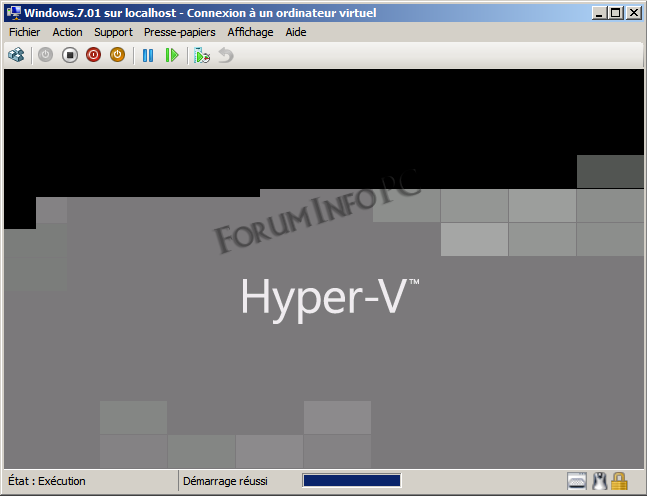647x496 pixels.
Task: Click mouse status icon in status bar
Action: coord(600,481)
